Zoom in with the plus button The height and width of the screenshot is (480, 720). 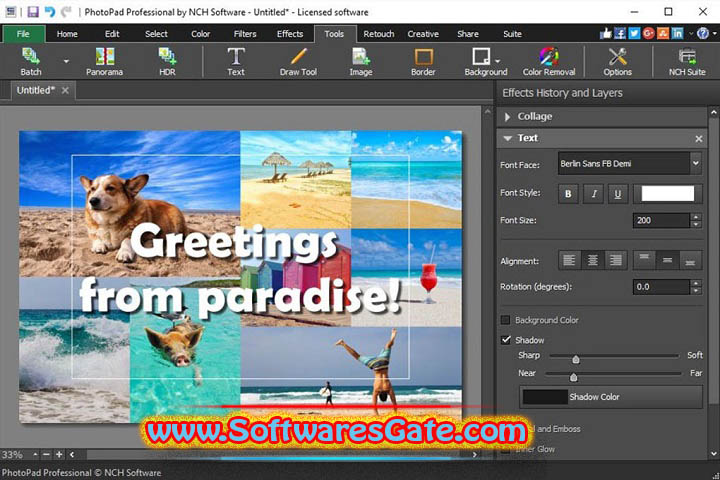pos(59,455)
